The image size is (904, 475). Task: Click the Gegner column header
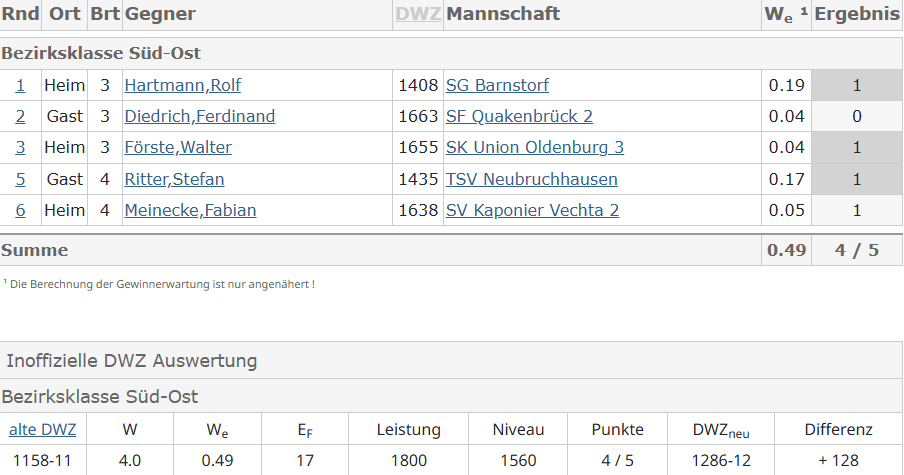[x=160, y=14]
